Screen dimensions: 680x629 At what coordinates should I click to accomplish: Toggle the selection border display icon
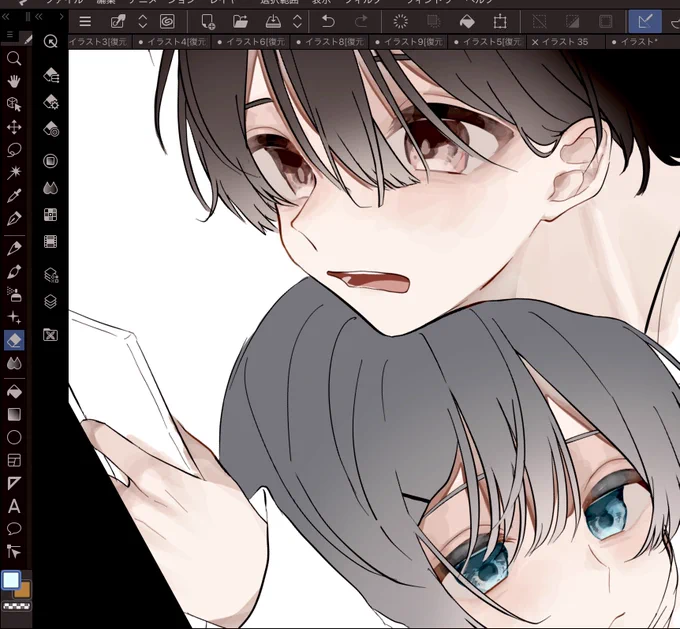tap(605, 21)
